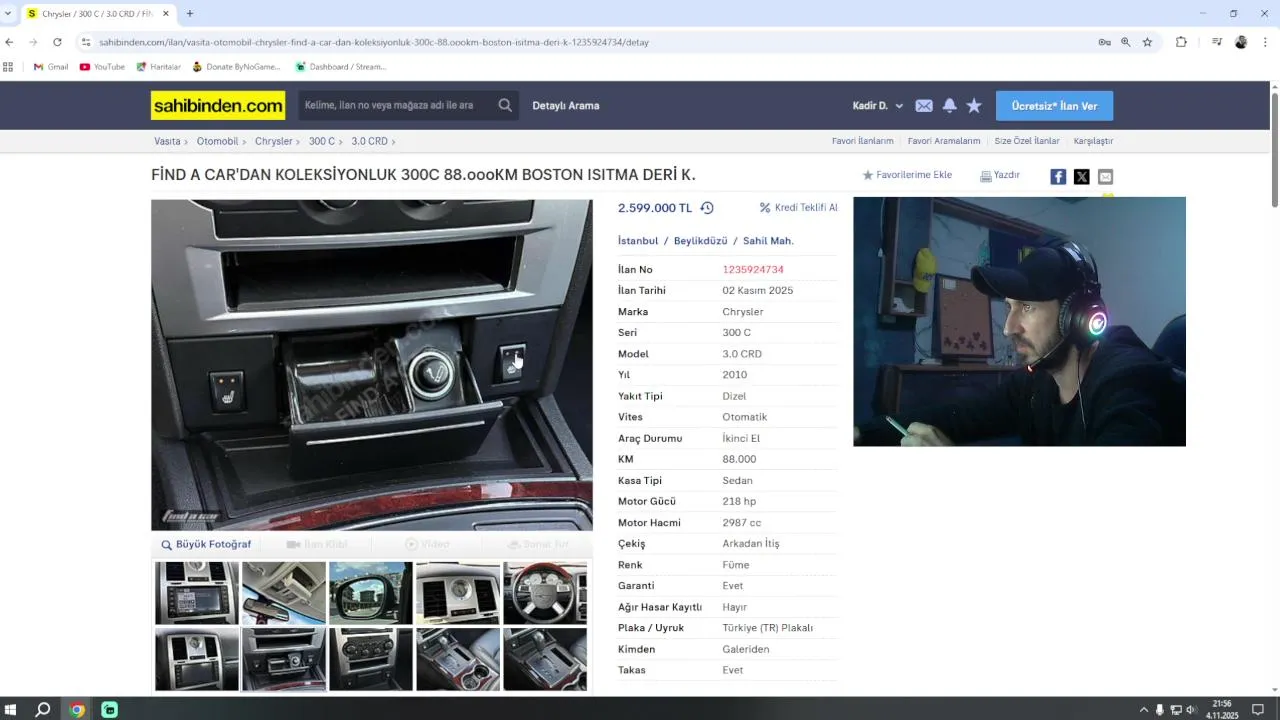Switch to Büyük Fotoğraf tab
The image size is (1280, 720).
pyautogui.click(x=207, y=545)
